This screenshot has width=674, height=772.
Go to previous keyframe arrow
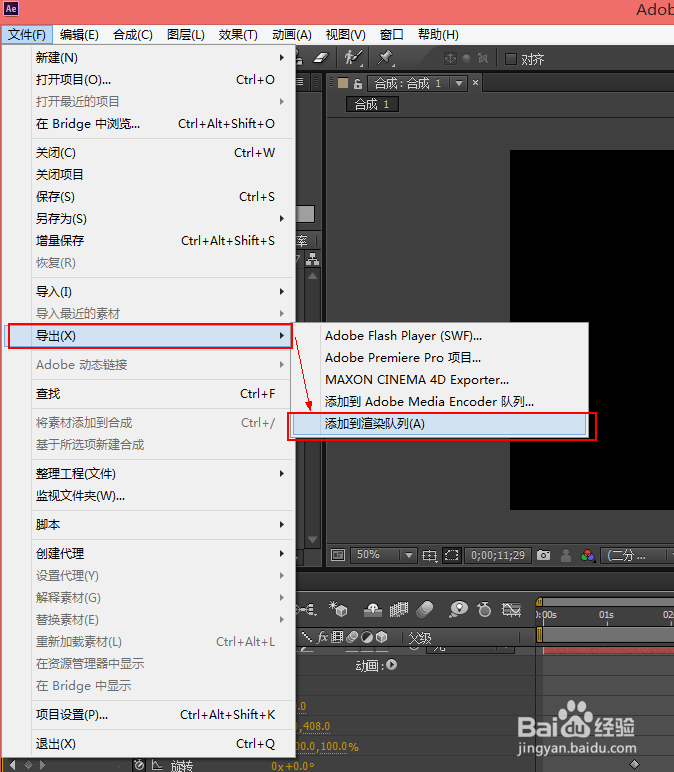(12, 765)
